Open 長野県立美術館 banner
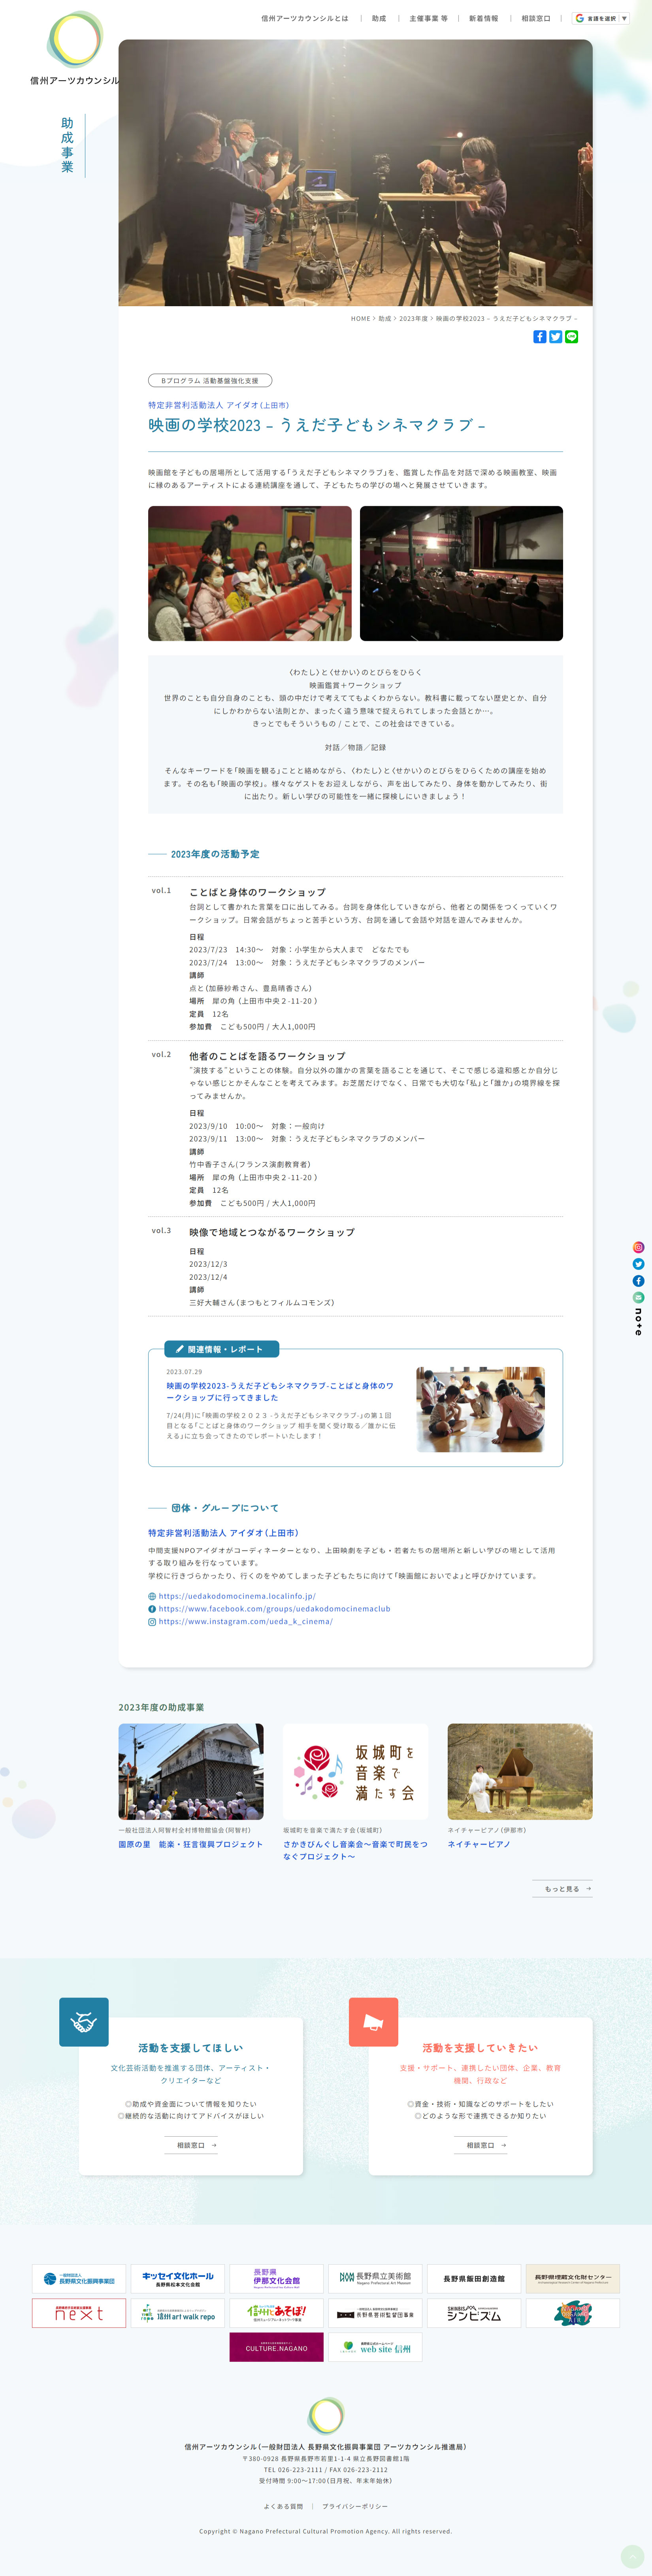 (x=375, y=2279)
